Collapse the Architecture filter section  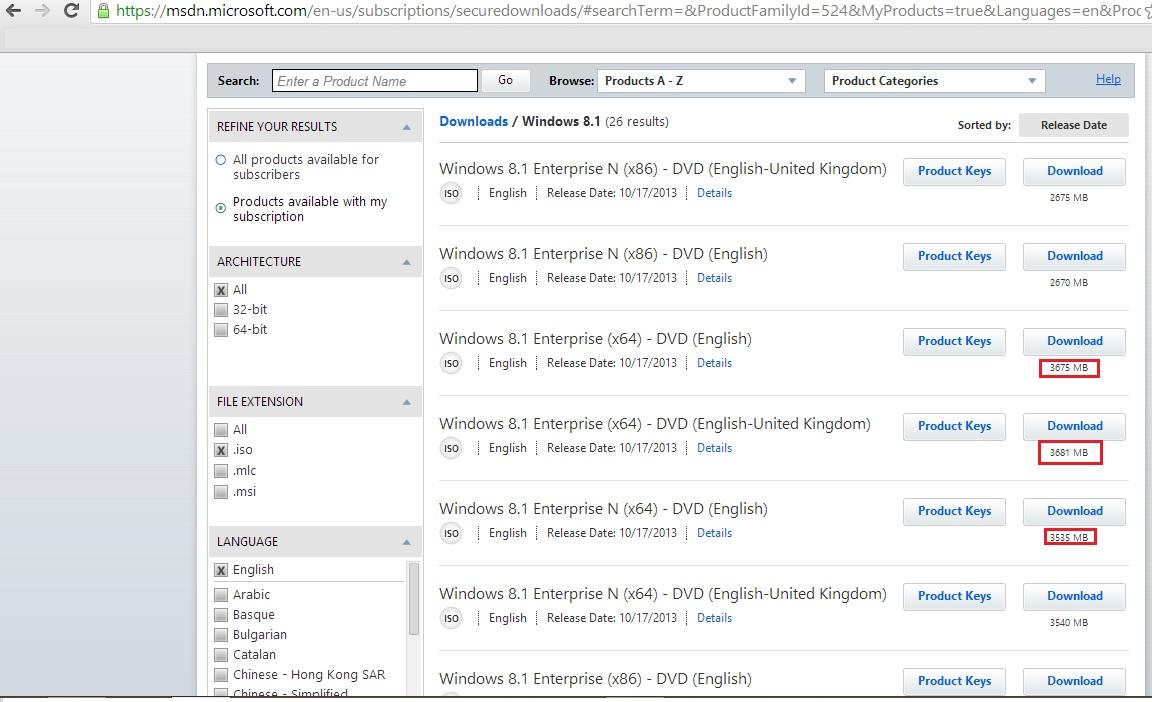(x=406, y=262)
